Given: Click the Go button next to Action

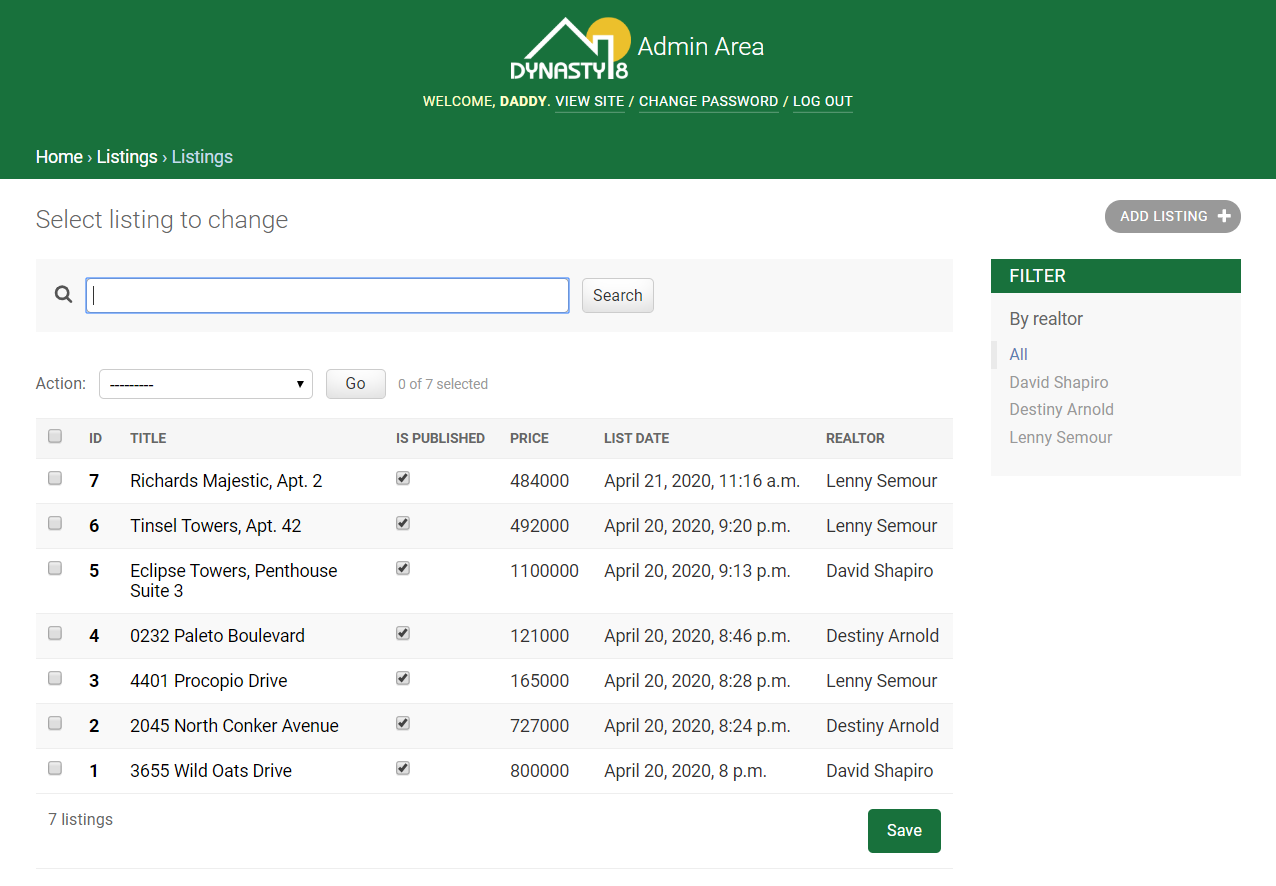Looking at the screenshot, I should tap(355, 383).
